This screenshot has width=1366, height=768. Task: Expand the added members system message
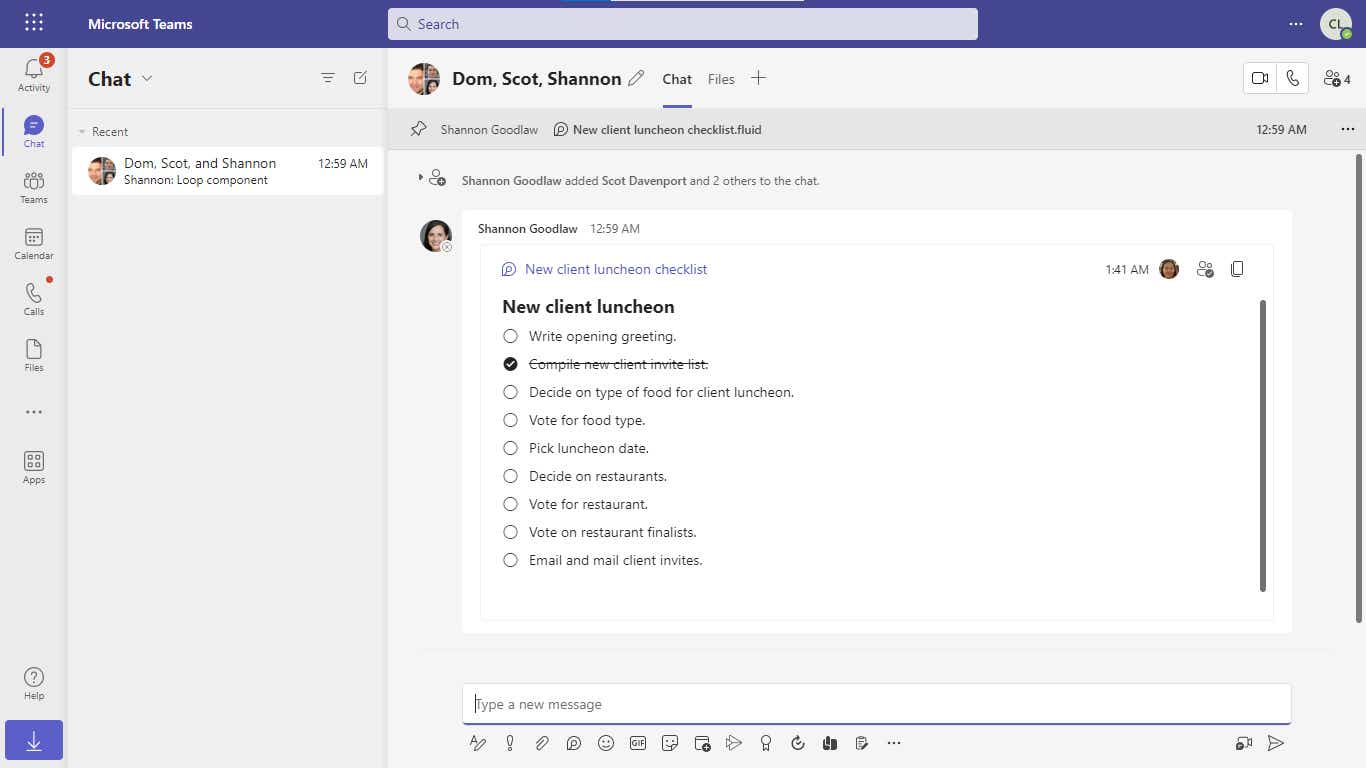420,178
